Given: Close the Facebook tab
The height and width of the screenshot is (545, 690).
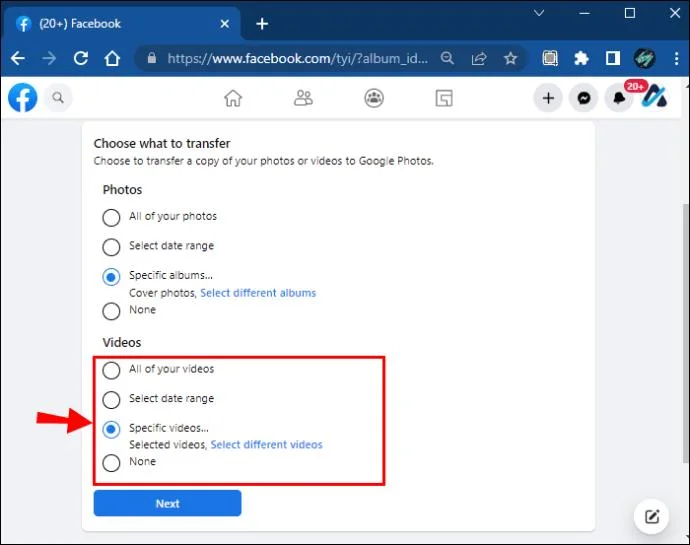Looking at the screenshot, I should pyautogui.click(x=224, y=24).
